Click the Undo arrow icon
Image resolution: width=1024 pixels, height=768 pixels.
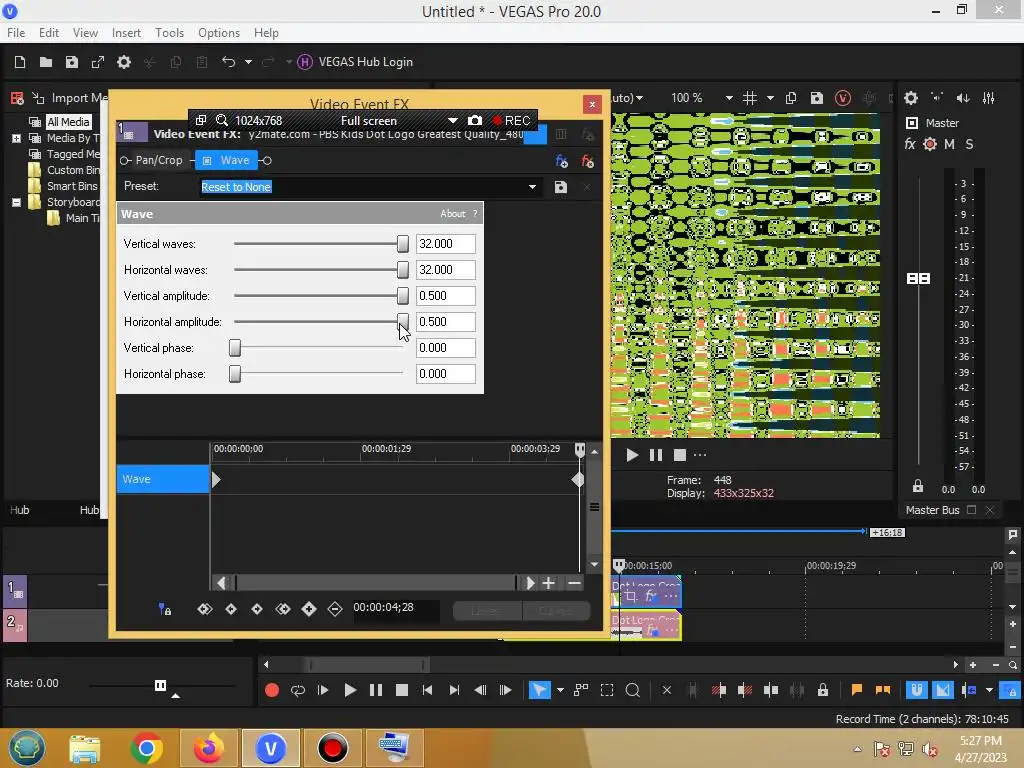click(229, 62)
